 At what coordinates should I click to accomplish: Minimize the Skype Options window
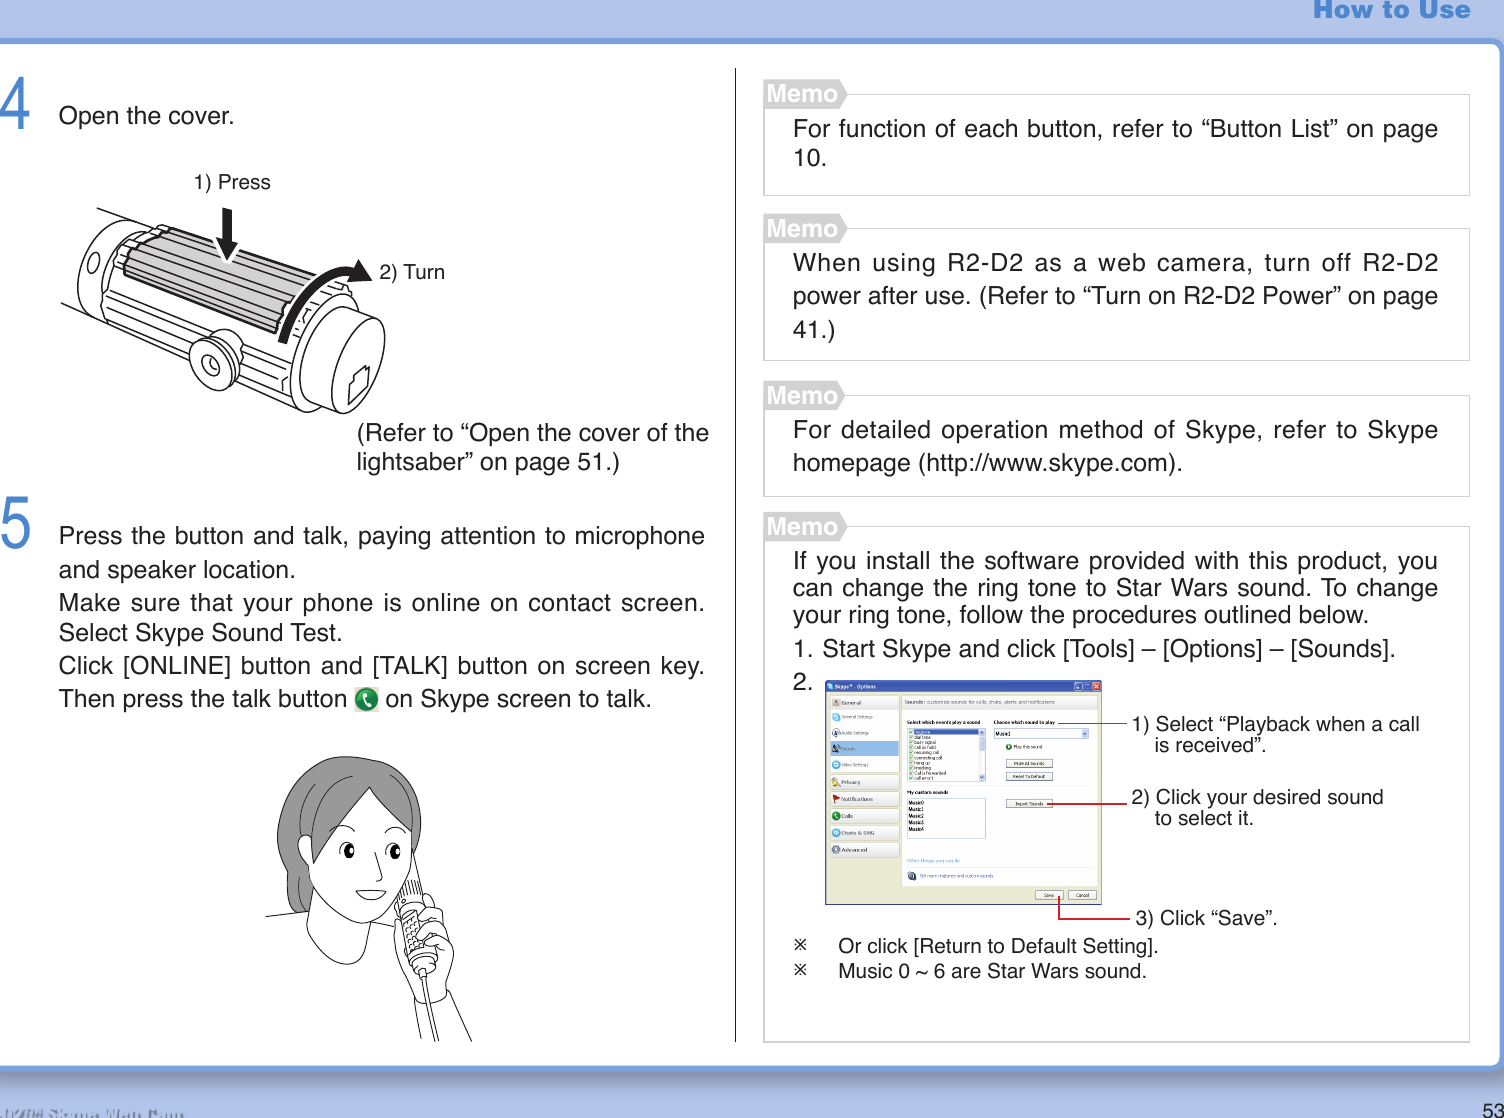(x=1078, y=687)
